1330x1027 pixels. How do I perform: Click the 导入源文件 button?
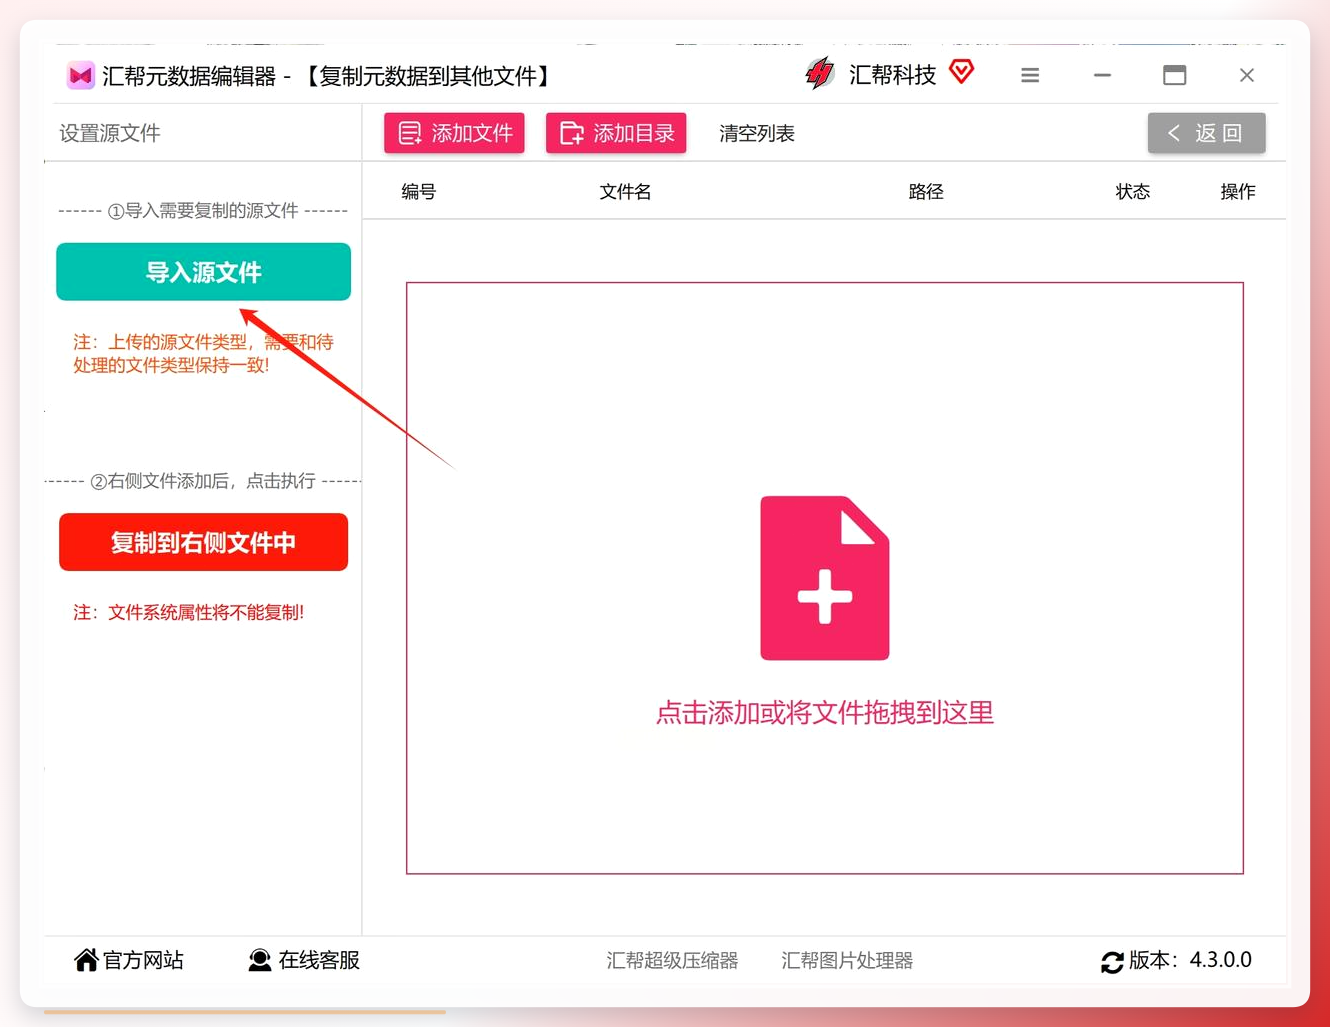click(203, 272)
